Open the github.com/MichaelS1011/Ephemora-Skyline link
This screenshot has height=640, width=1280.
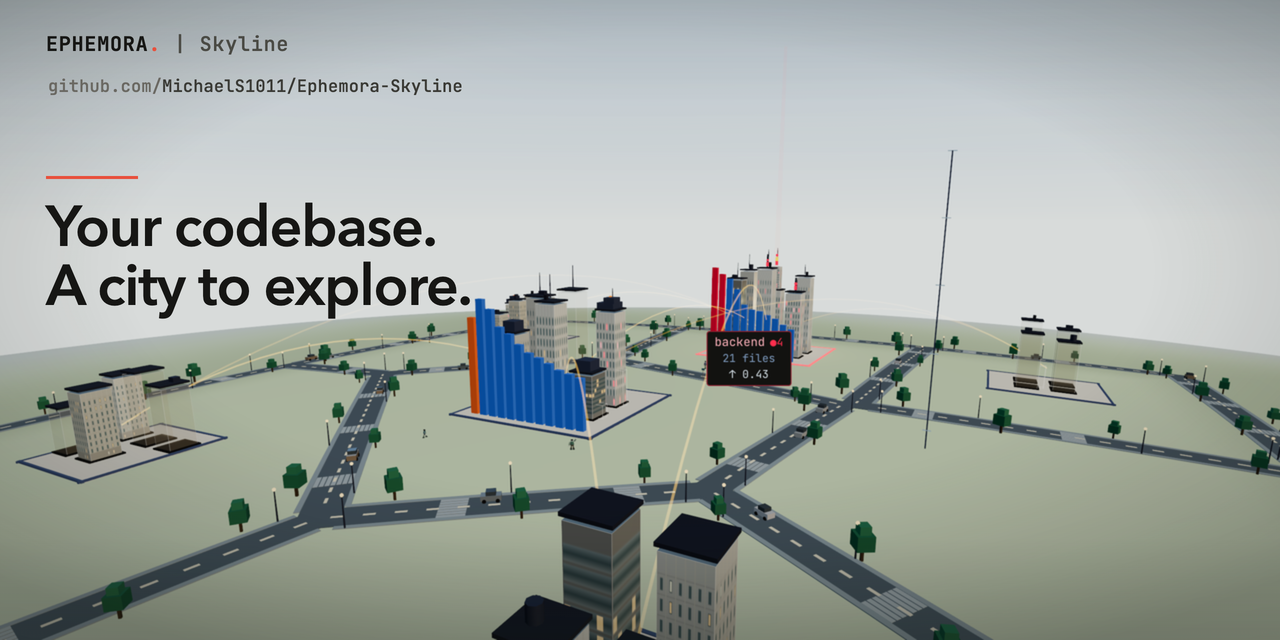pos(255,86)
